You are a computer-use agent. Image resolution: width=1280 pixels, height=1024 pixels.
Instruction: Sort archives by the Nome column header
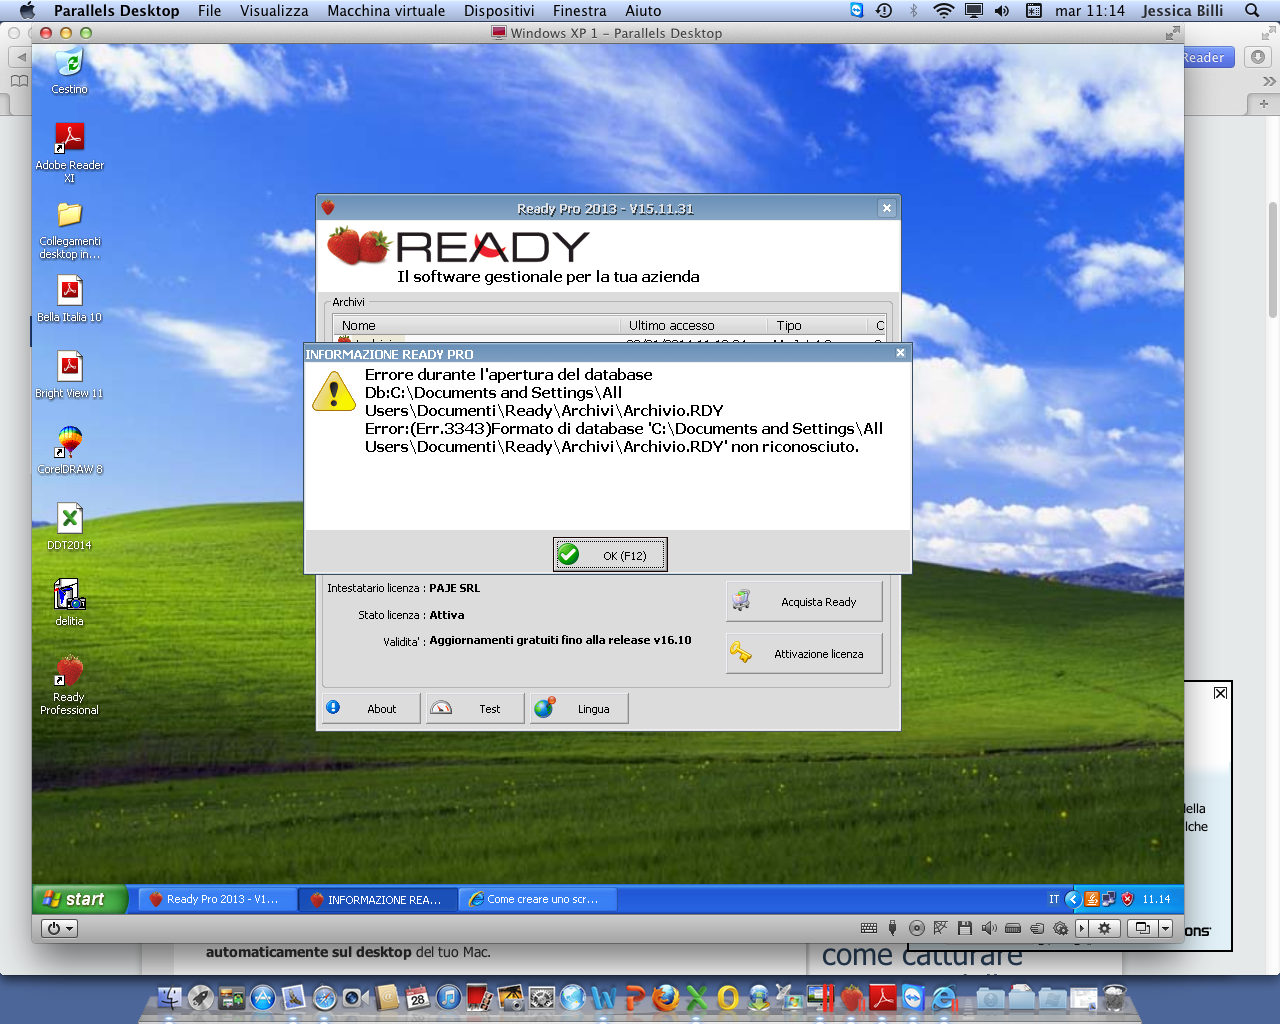(x=476, y=326)
